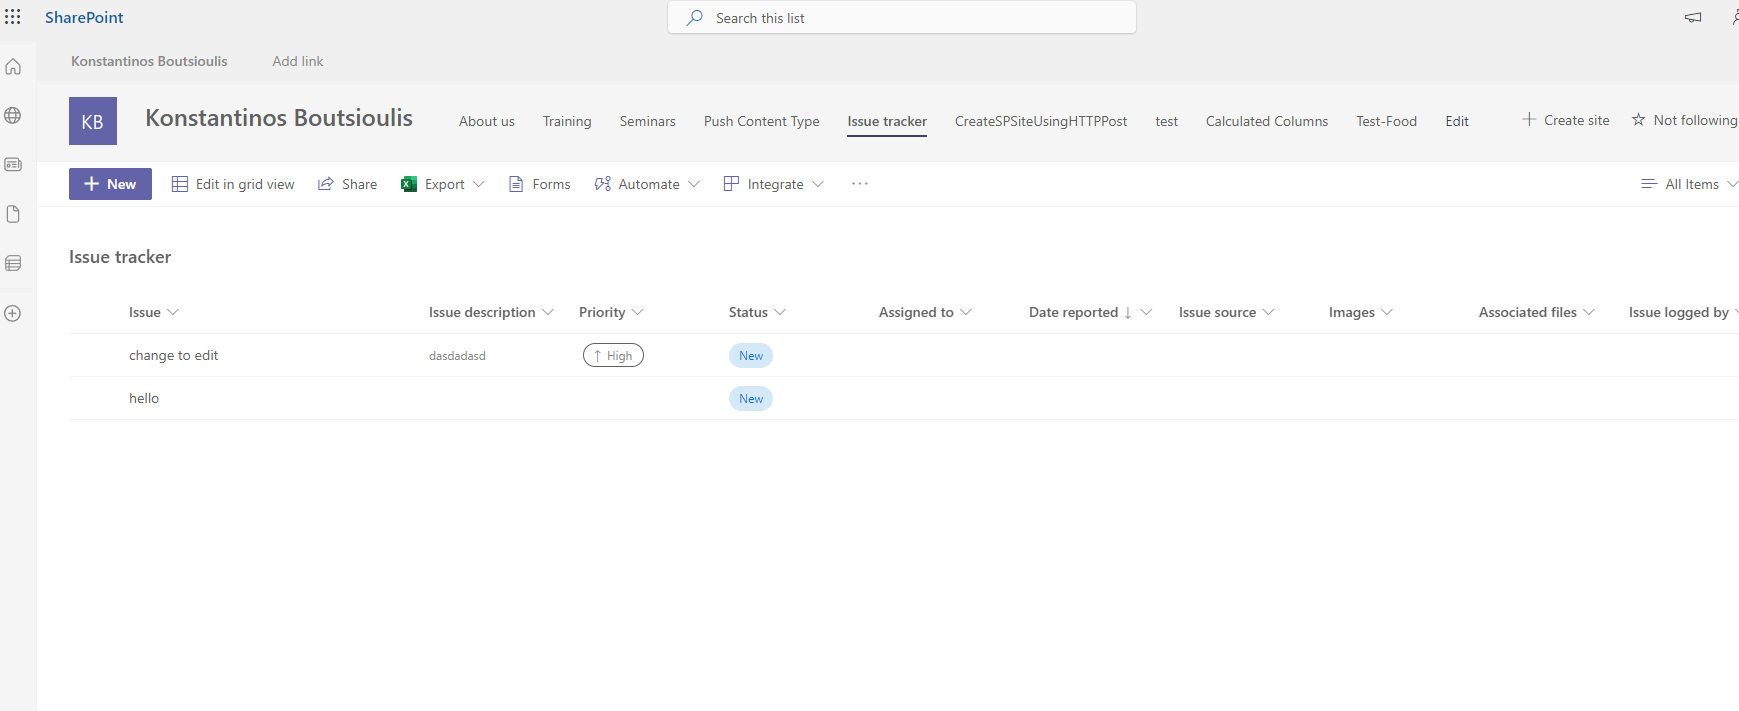The image size is (1739, 711).
Task: Click the Search this list field
Action: coord(901,18)
